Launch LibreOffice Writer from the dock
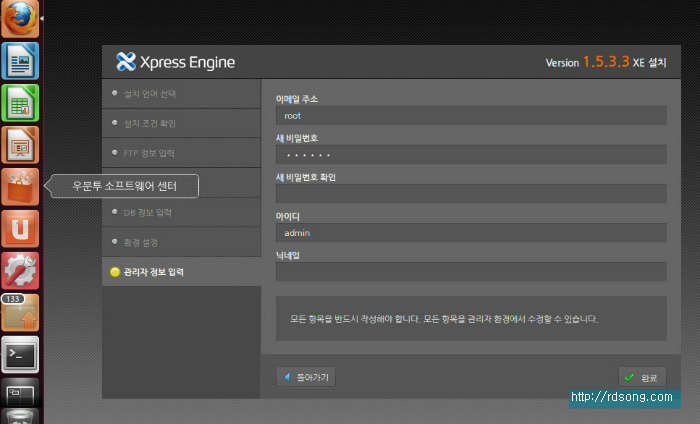700x424 pixels. (20, 61)
